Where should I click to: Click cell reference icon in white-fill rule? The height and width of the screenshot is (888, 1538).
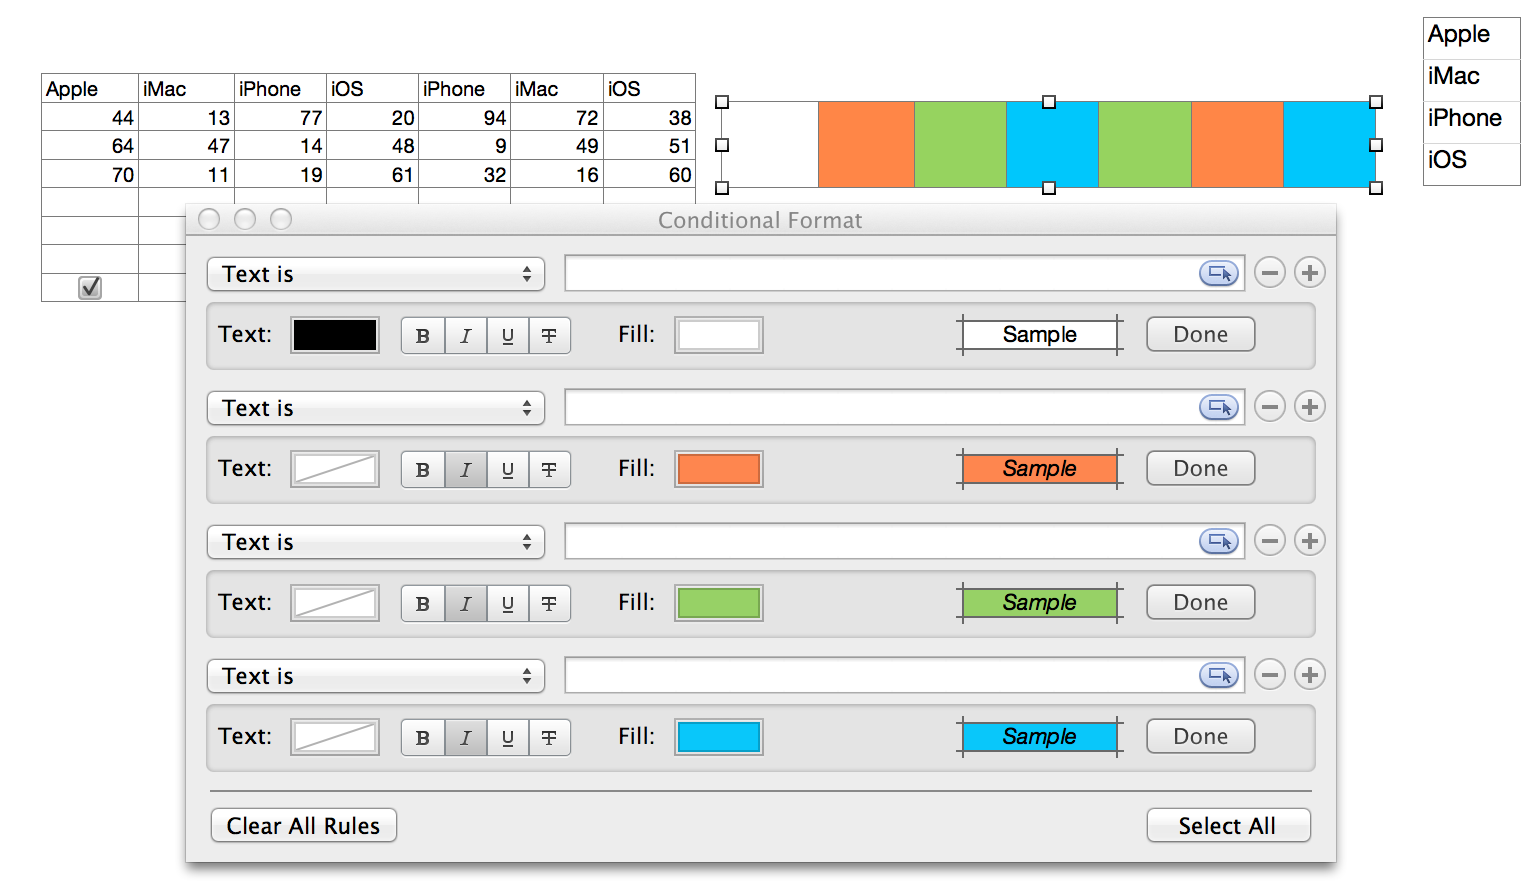pos(1219,273)
